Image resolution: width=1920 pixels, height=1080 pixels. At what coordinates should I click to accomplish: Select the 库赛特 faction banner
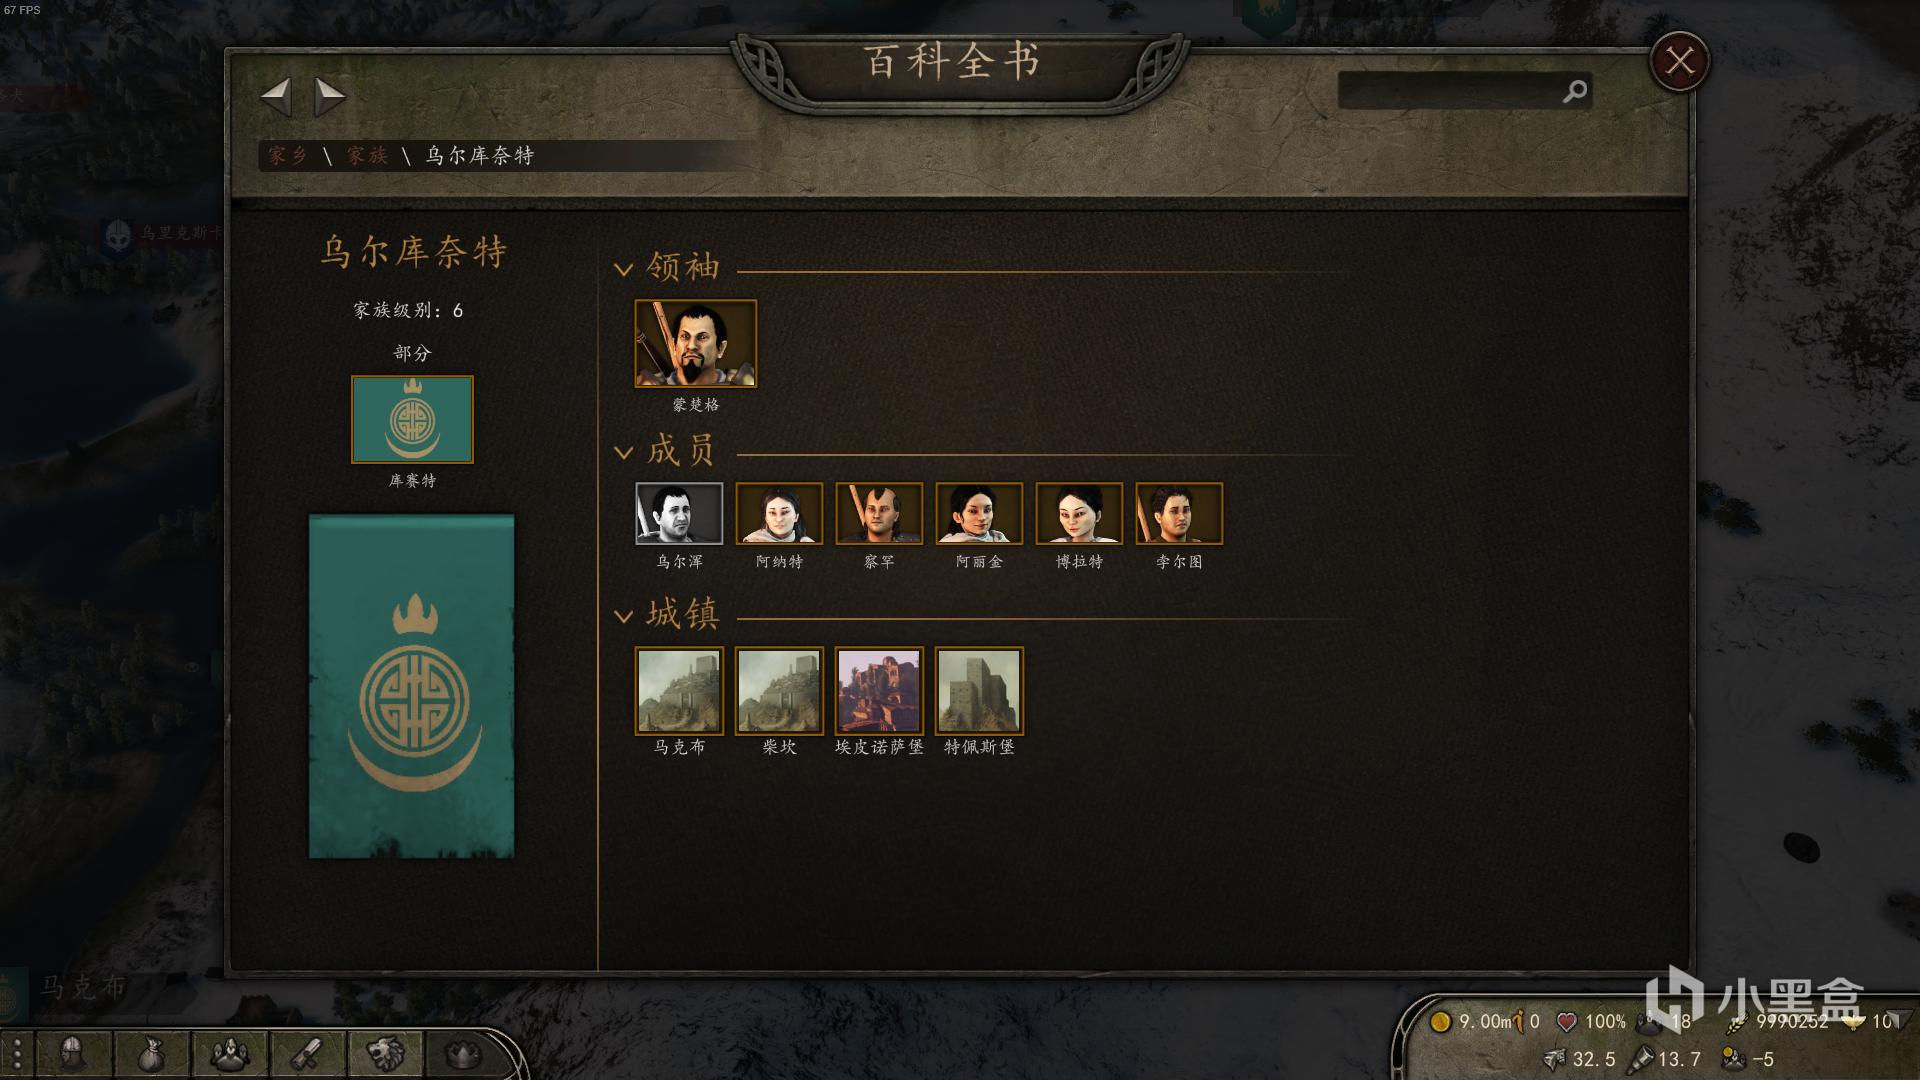click(412, 419)
